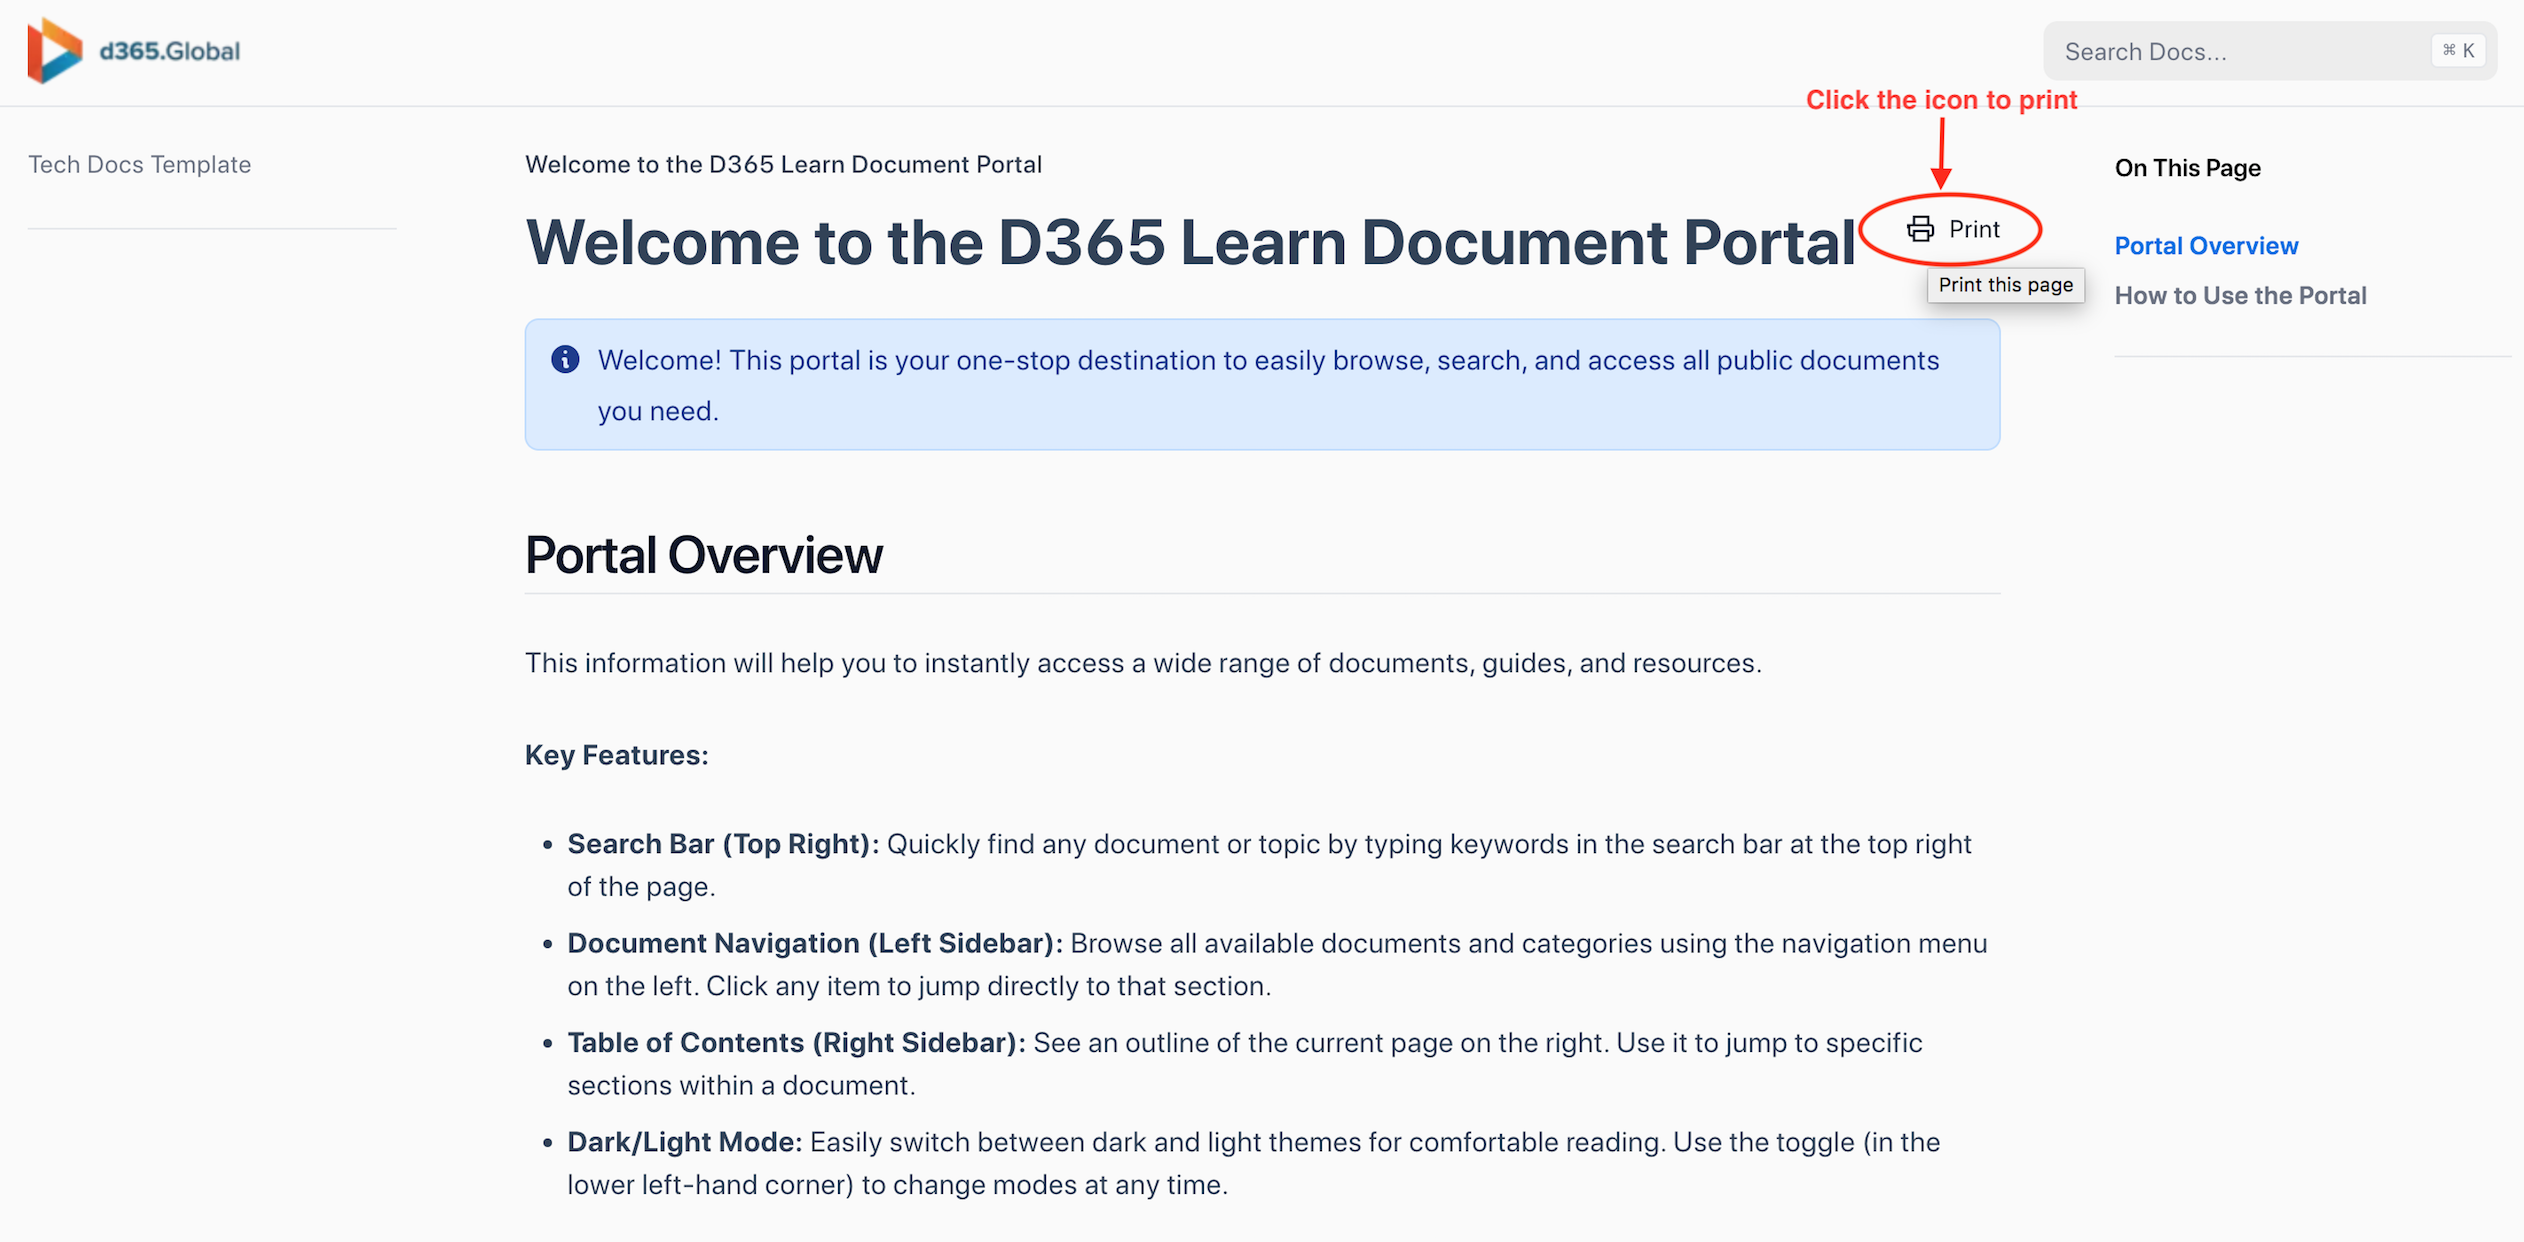This screenshot has height=1242, width=2524.
Task: Click the d365.Global logo icon
Action: click(x=54, y=51)
